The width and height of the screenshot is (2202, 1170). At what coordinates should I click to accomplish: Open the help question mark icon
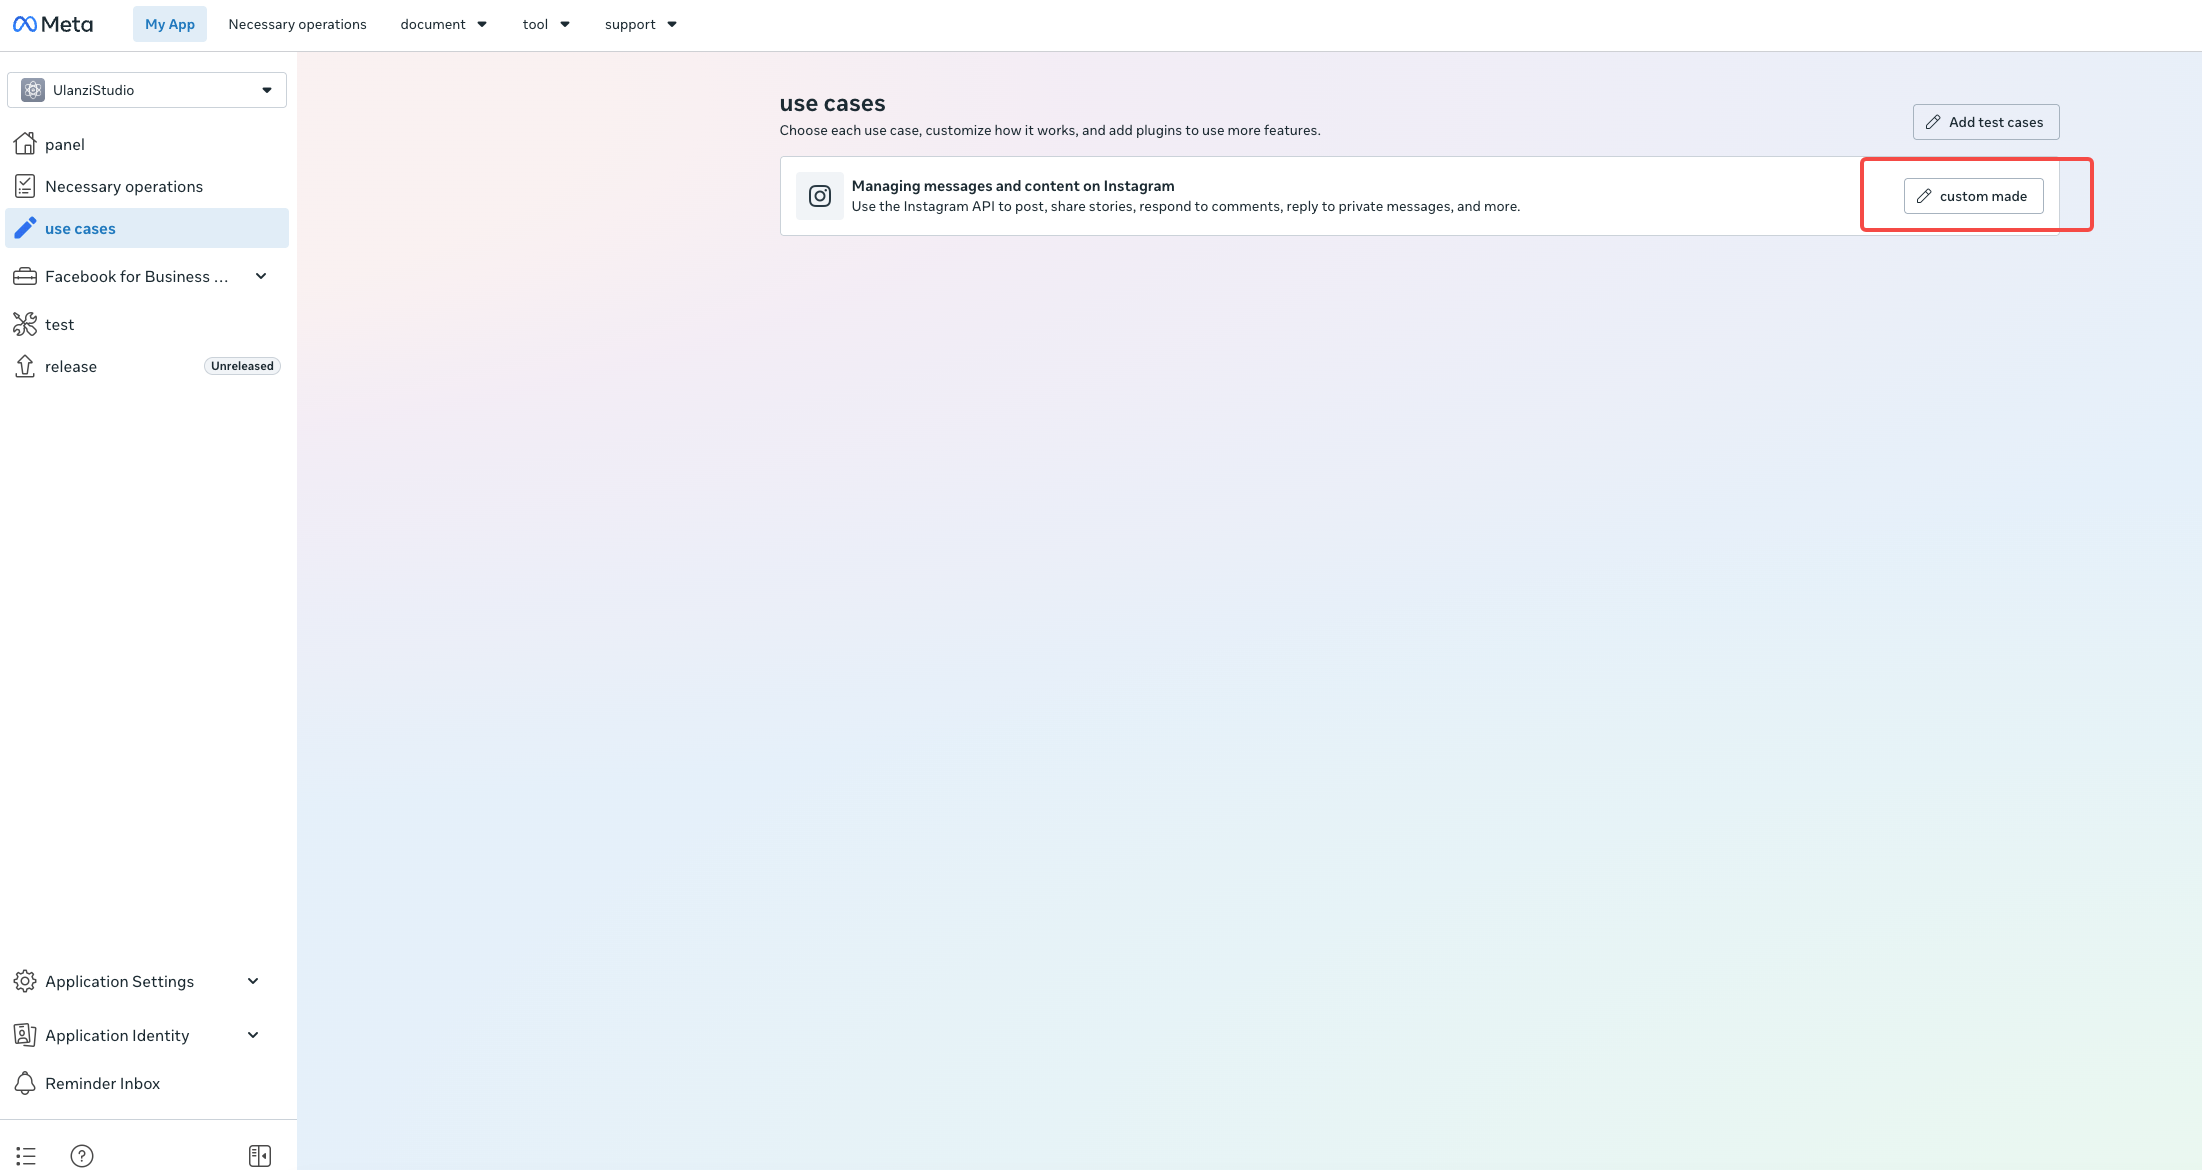[82, 1156]
